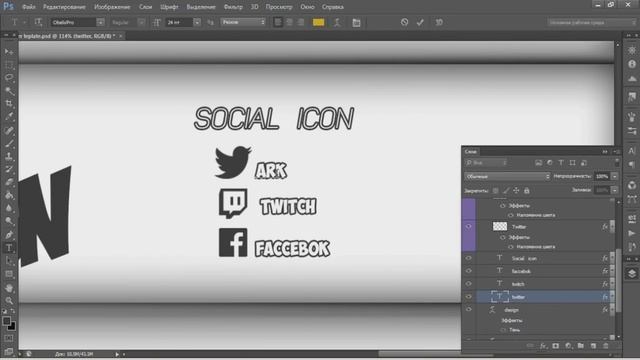Select the Clone Stamp tool
This screenshot has height=360, width=640.
coord(9,156)
